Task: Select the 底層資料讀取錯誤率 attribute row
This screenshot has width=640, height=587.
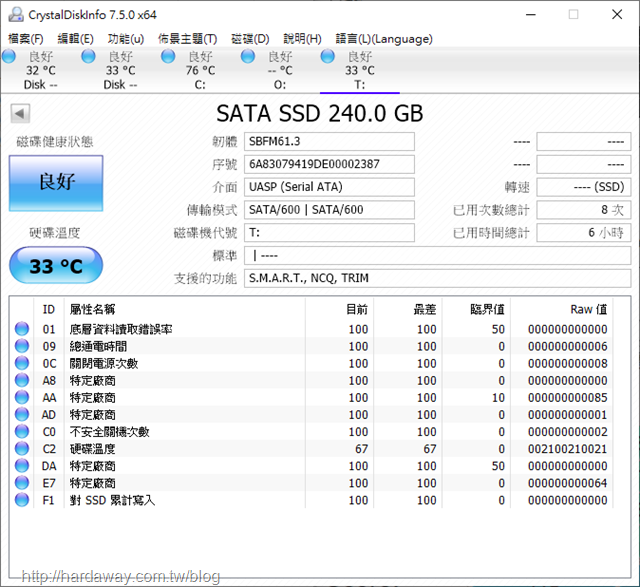Action: coord(311,329)
